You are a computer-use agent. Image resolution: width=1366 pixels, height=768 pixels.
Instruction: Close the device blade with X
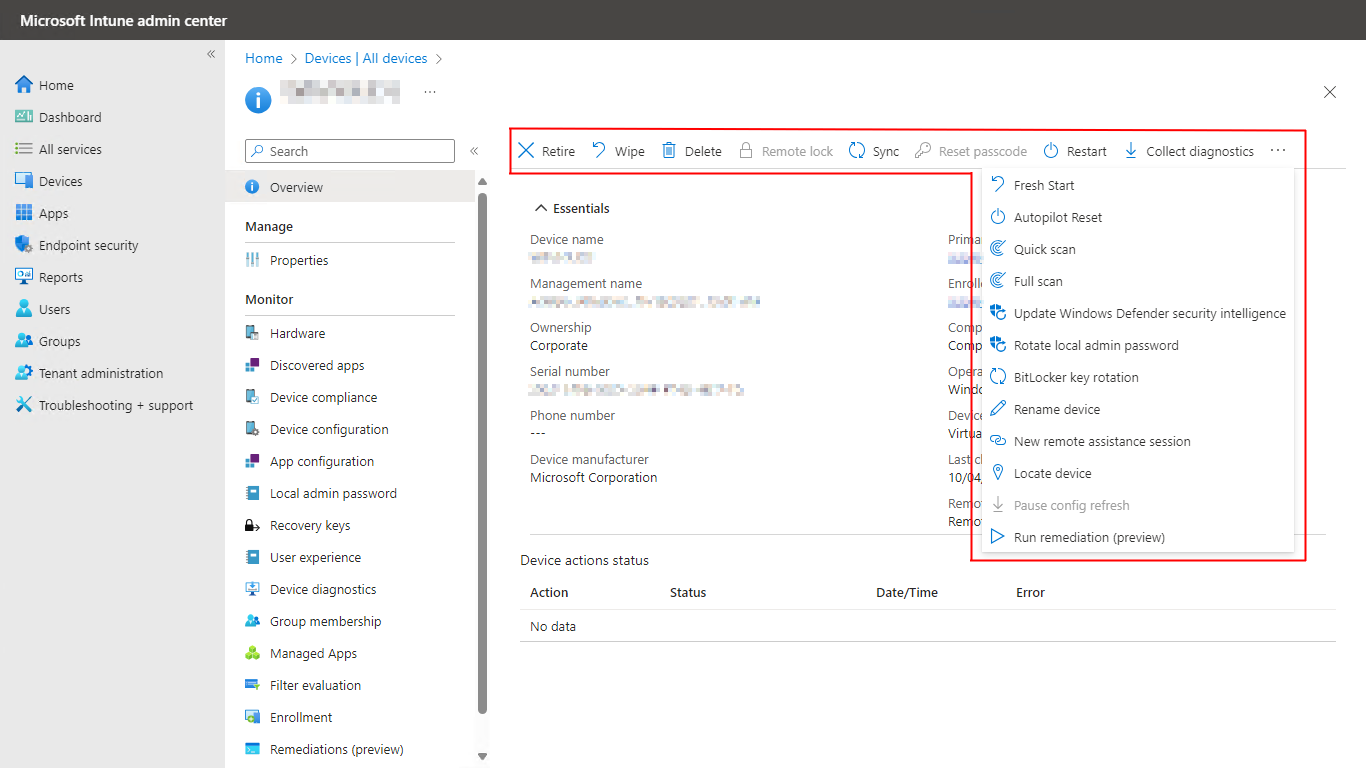point(1330,92)
